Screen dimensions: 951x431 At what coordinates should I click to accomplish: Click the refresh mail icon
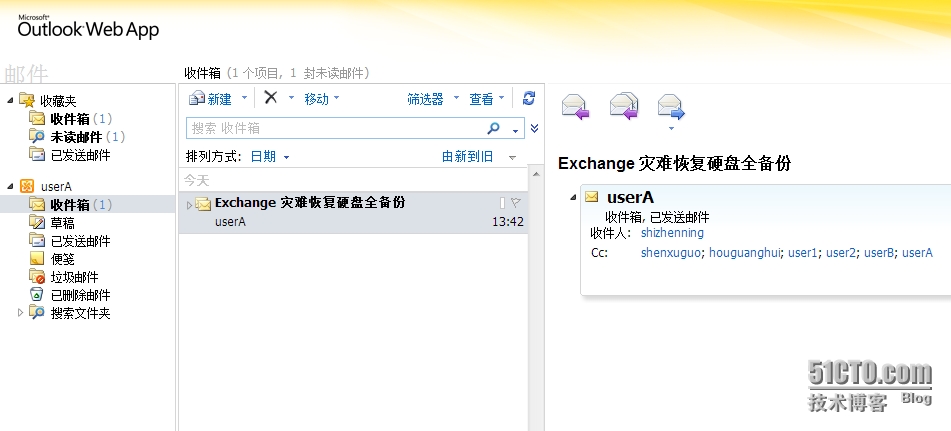tap(529, 98)
